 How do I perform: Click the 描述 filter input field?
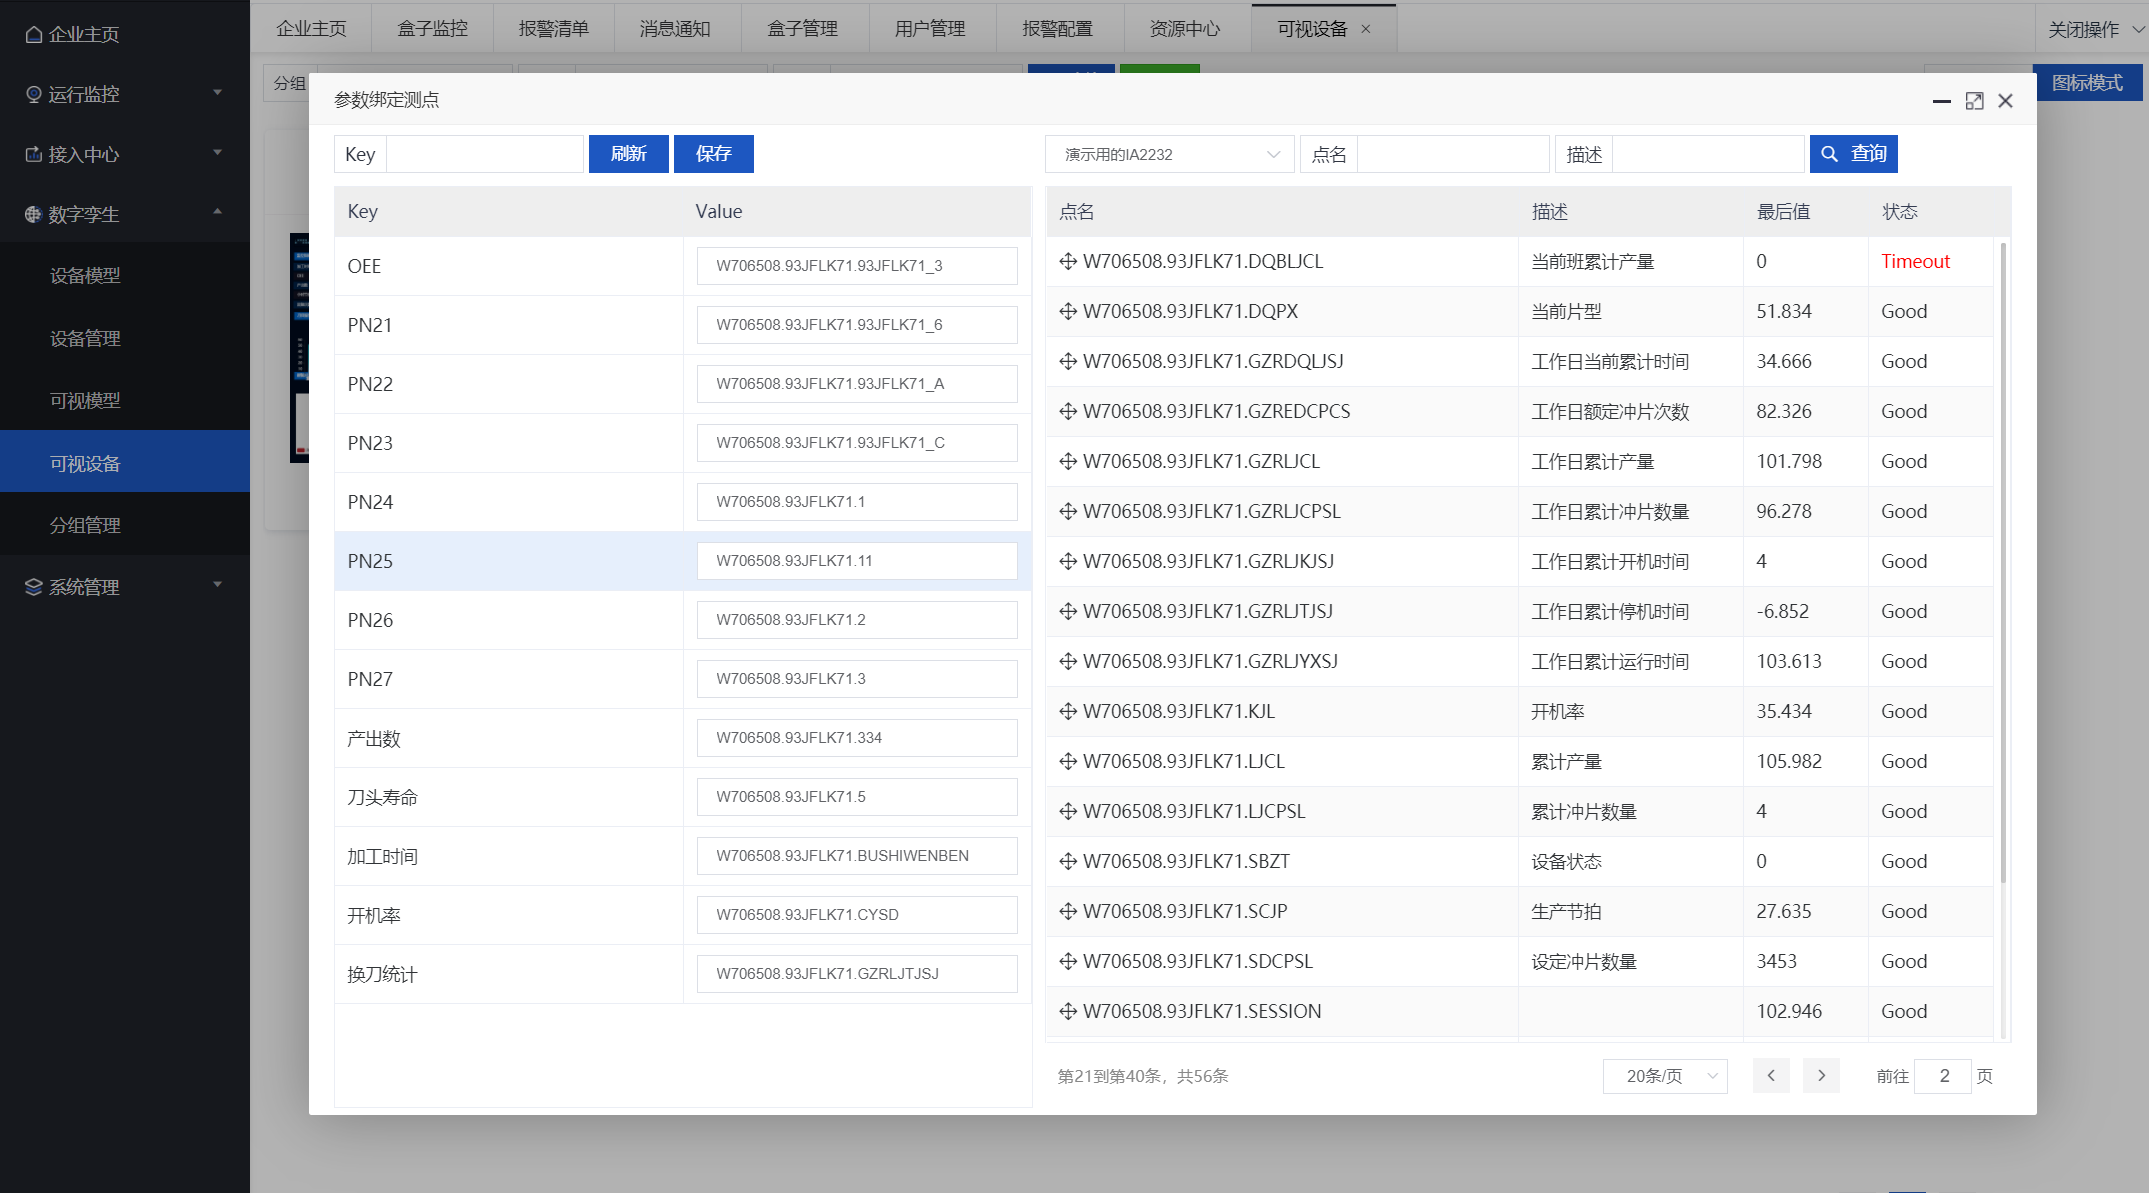click(1708, 154)
